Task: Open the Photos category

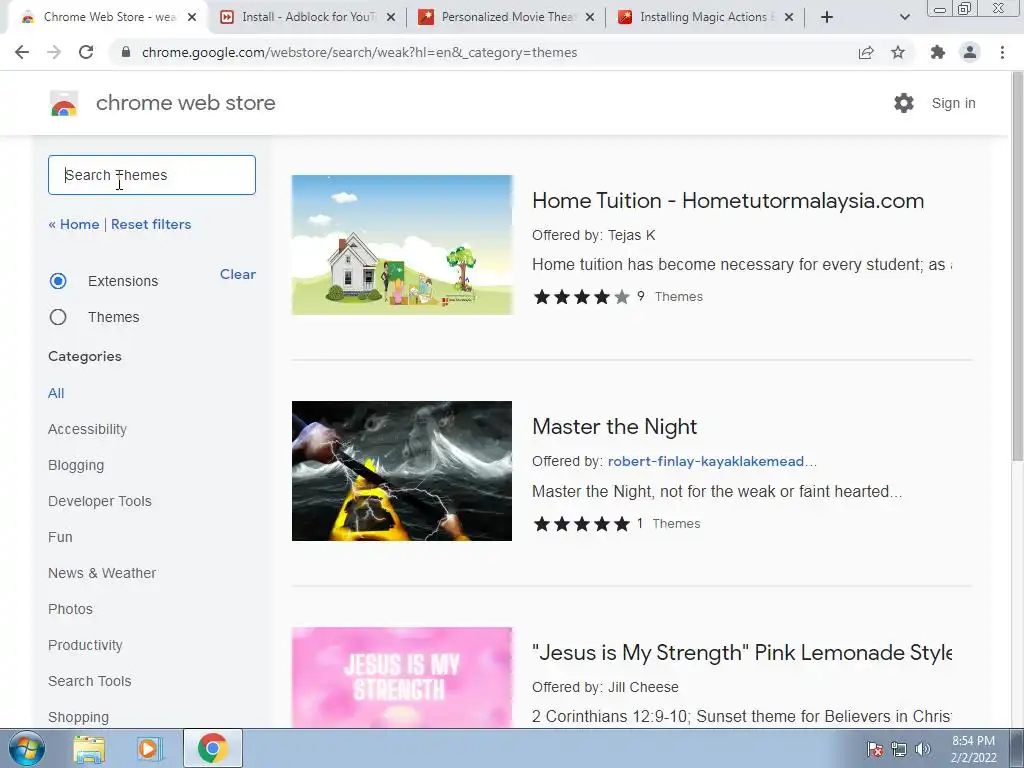Action: 71,609
